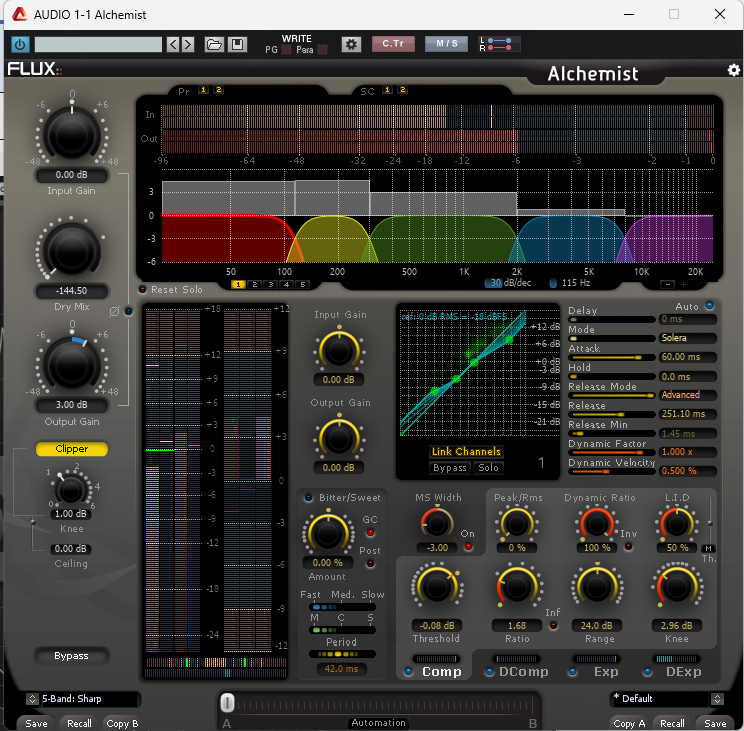Open host toolbar gear settings
The image size is (744, 731).
(x=351, y=45)
